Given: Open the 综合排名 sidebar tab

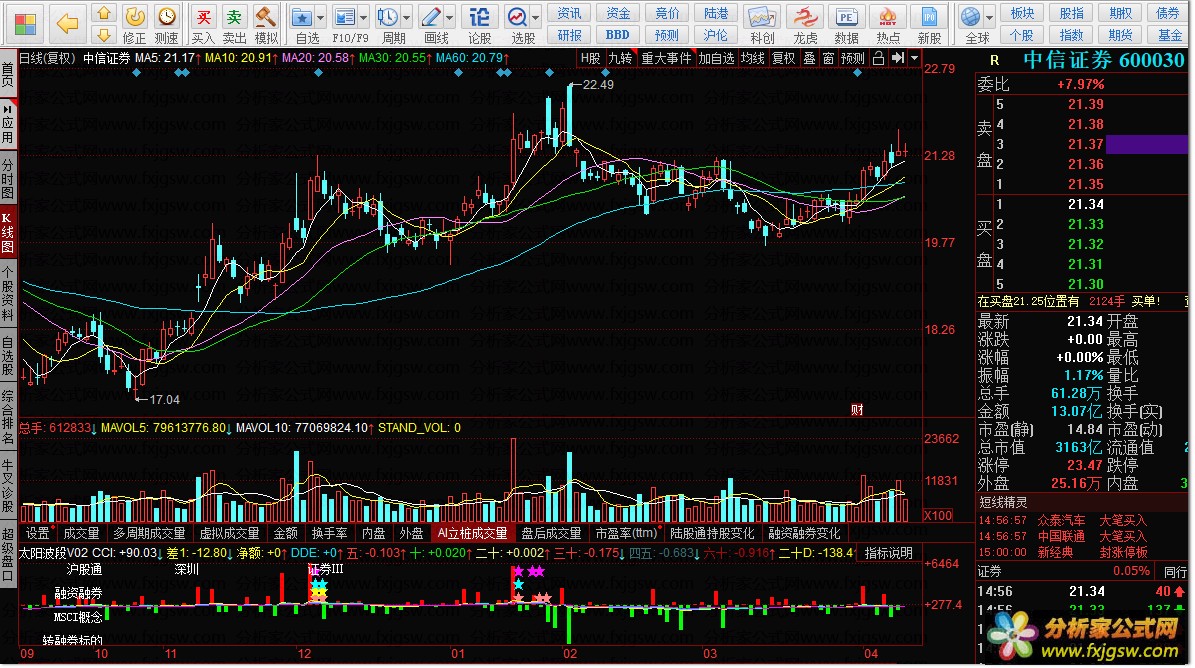Looking at the screenshot, I should [8, 417].
